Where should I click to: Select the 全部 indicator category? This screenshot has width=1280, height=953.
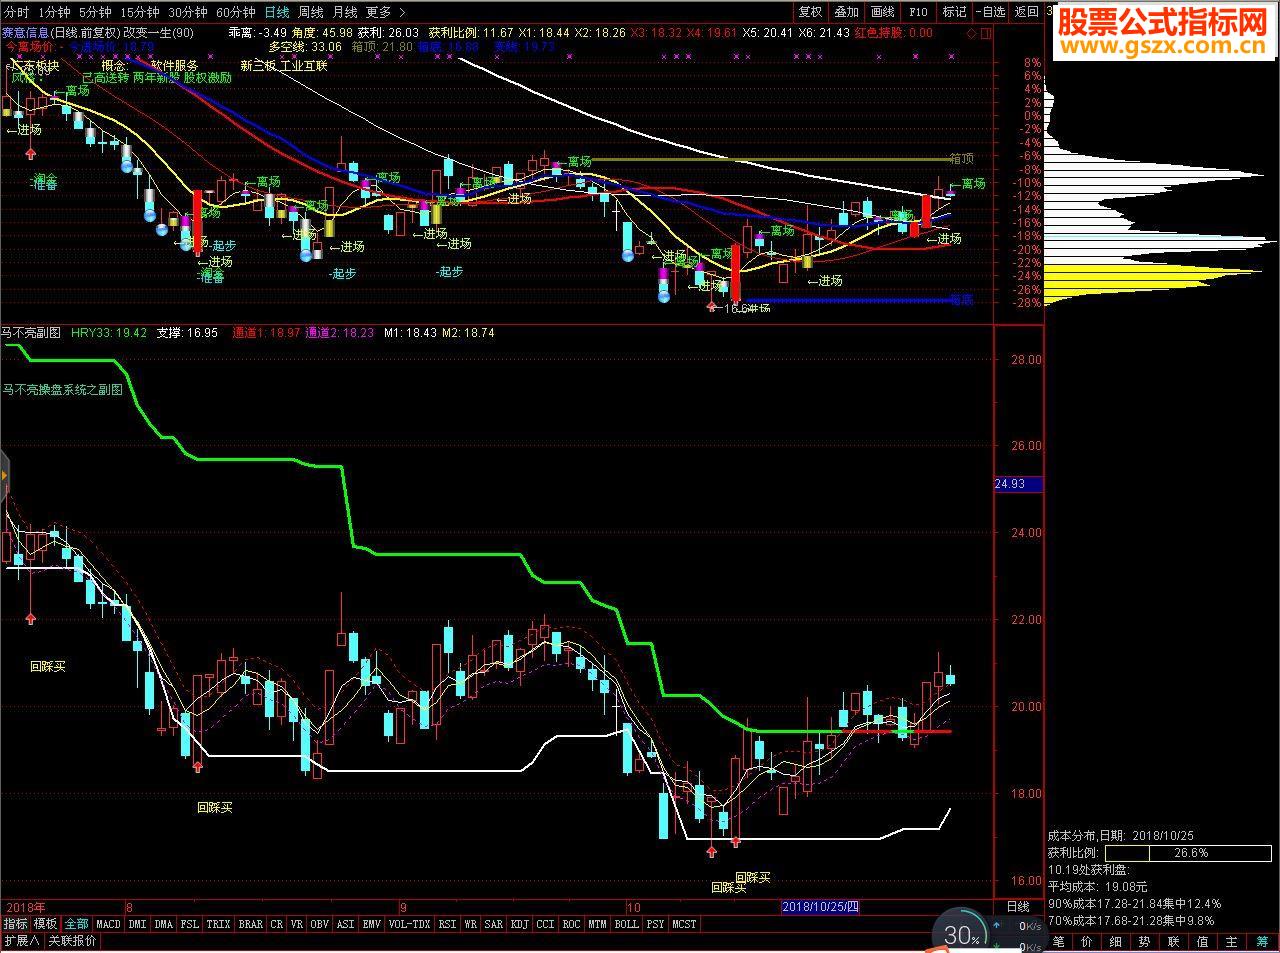[77, 924]
